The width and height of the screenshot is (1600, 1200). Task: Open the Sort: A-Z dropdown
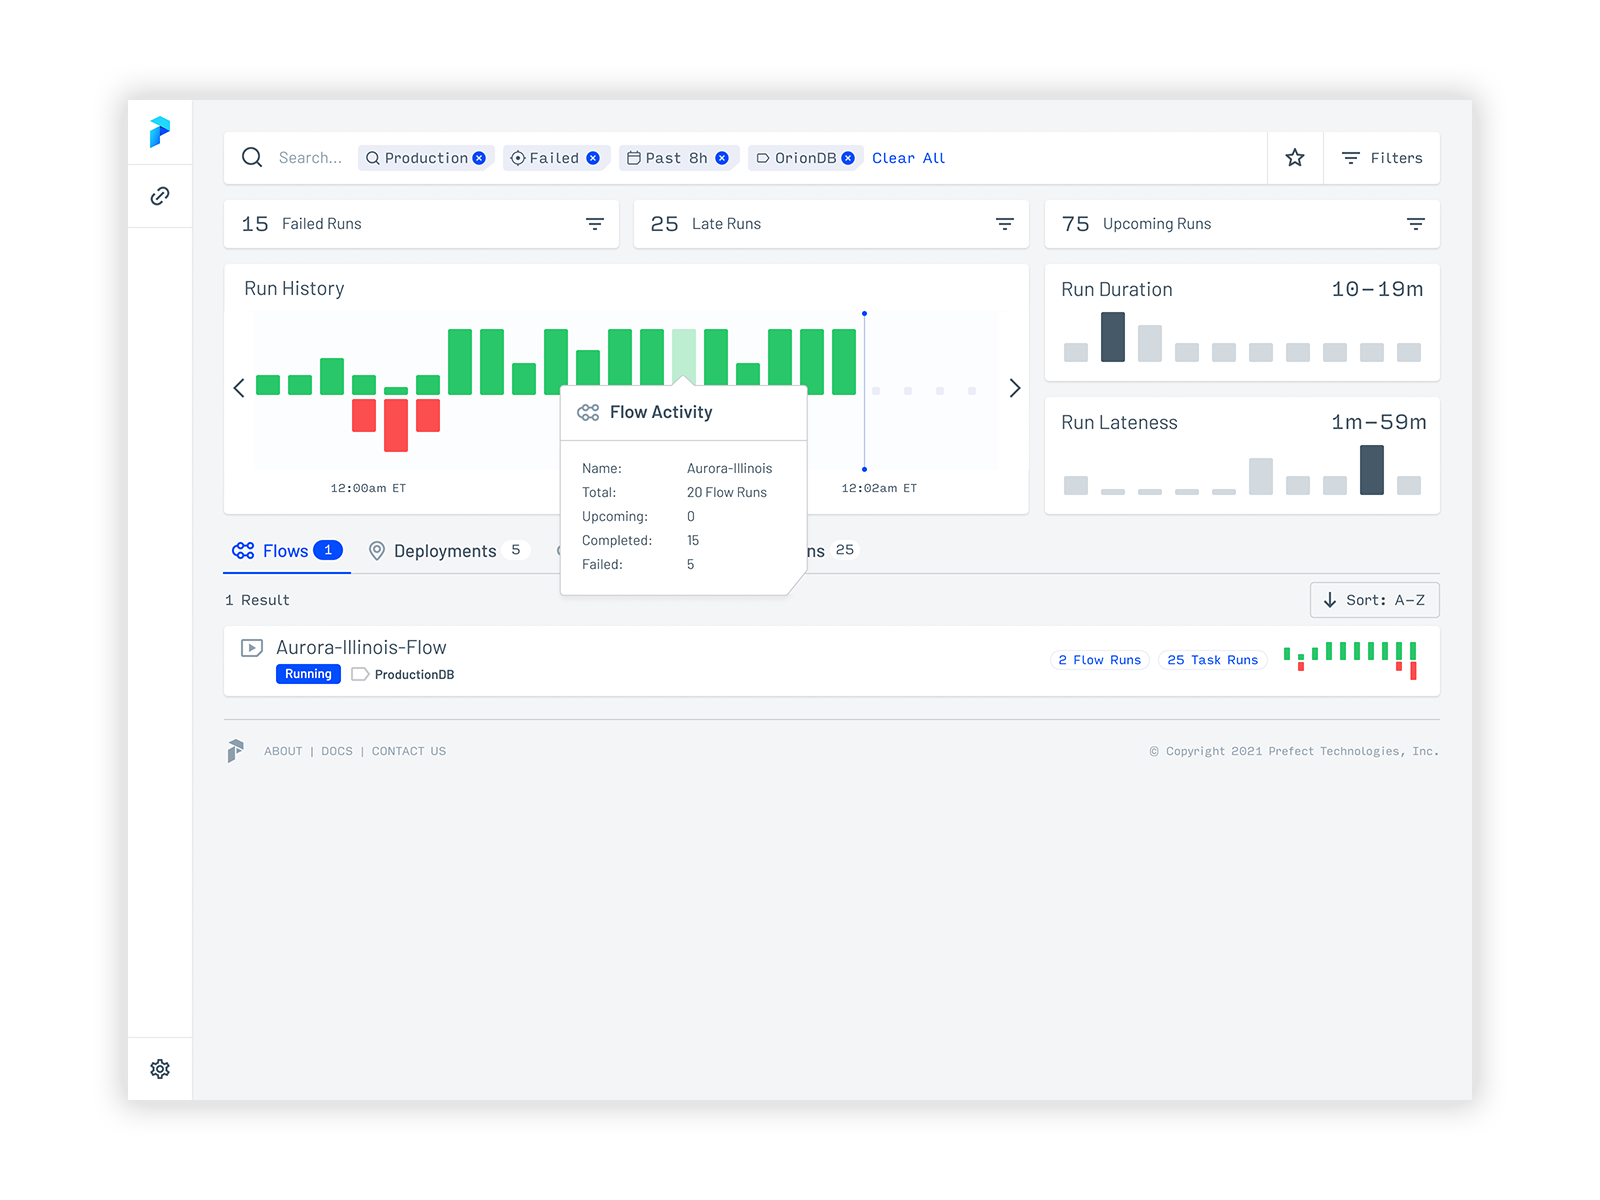pyautogui.click(x=1374, y=600)
